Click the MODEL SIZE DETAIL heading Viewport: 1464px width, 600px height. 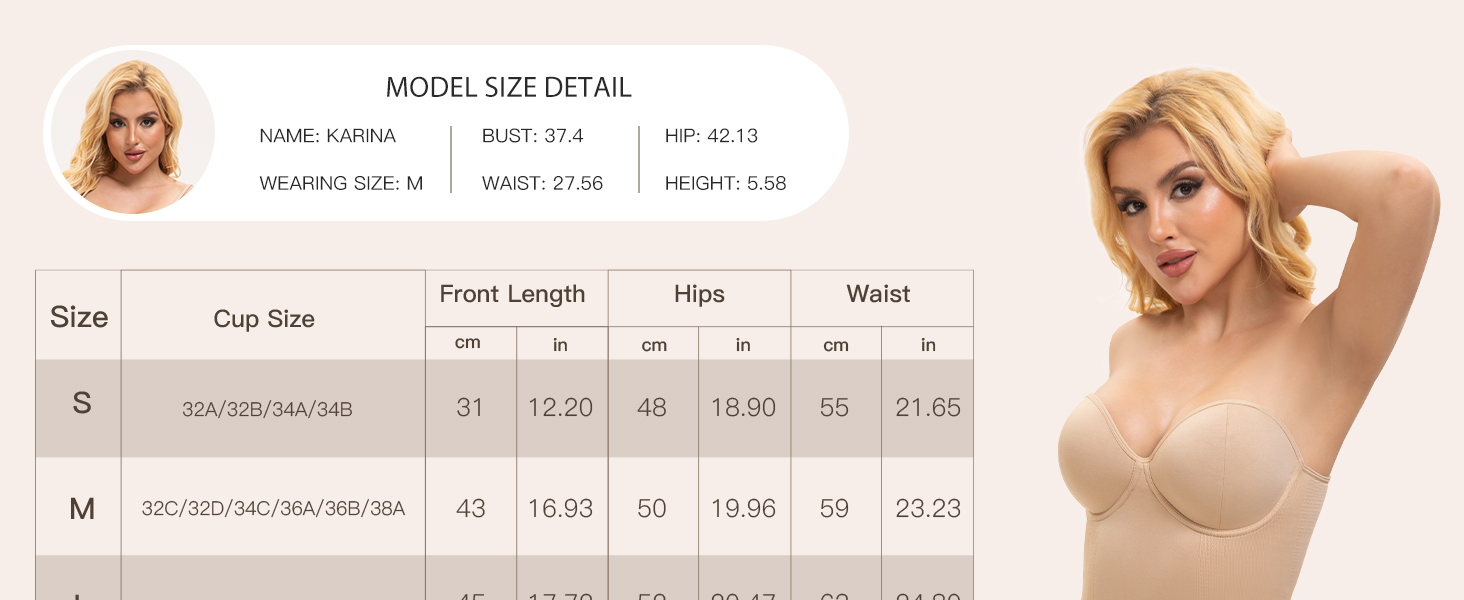tap(508, 88)
